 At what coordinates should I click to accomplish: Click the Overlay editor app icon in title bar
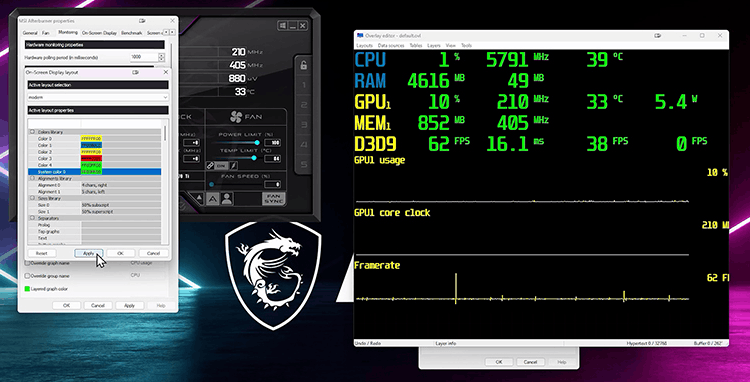tap(360, 35)
